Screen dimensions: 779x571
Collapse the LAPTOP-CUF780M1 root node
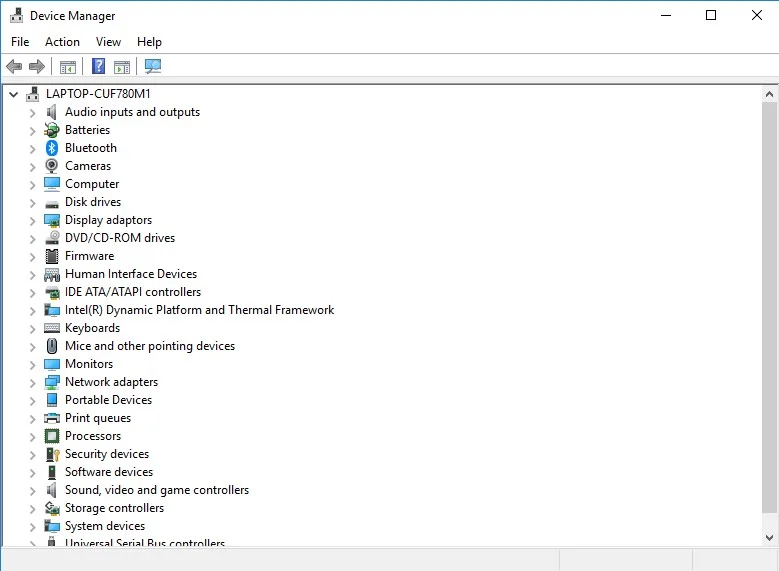(13, 94)
